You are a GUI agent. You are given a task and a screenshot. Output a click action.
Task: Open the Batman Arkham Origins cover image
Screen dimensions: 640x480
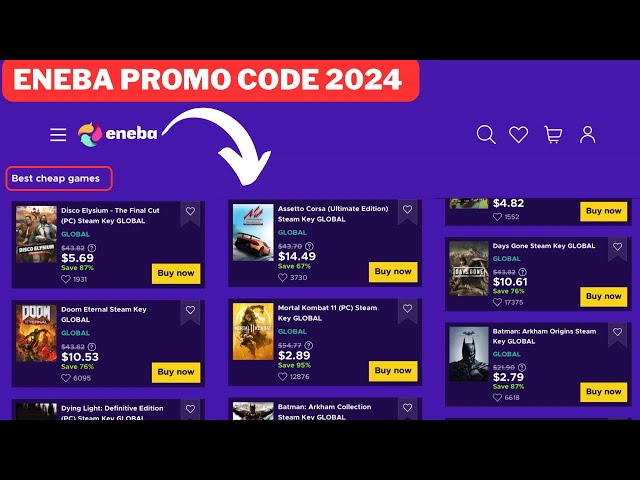469,354
